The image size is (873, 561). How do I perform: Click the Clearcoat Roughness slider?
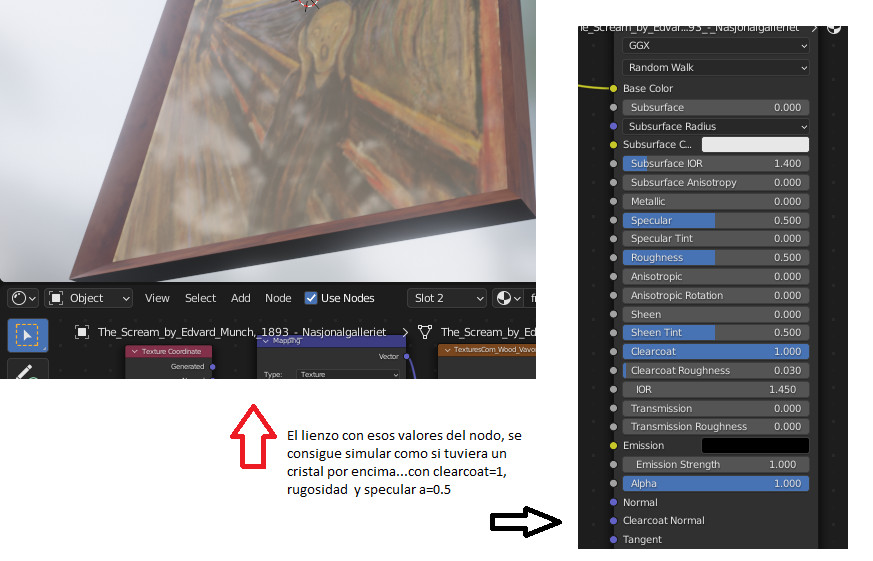(715, 371)
